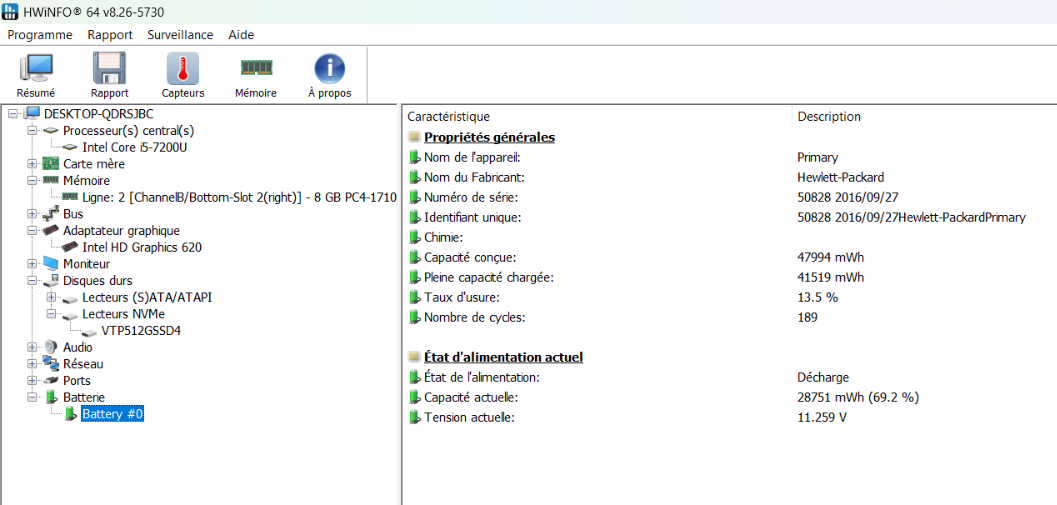Click the 41519 mWh value
This screenshot has height=505, width=1057.
[830, 277]
